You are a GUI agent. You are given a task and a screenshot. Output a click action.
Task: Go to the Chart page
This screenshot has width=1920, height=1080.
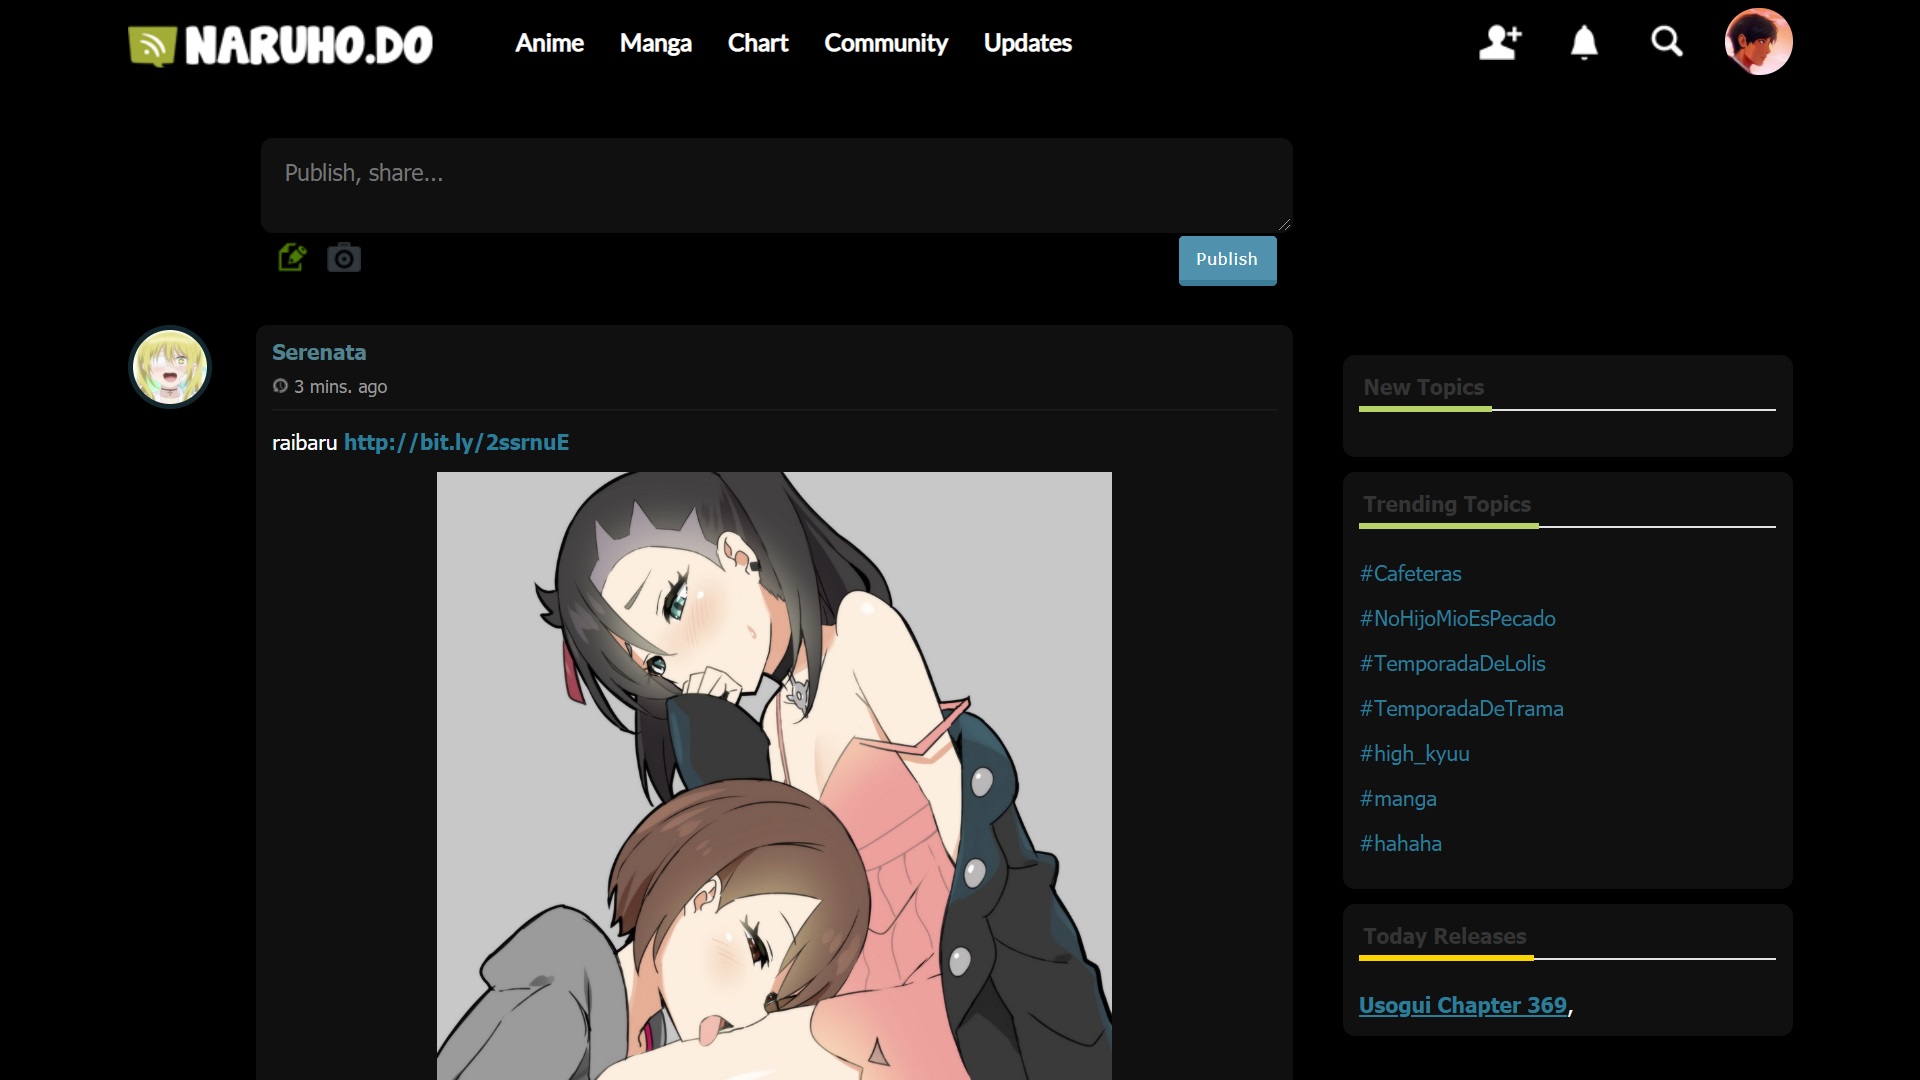coord(757,43)
